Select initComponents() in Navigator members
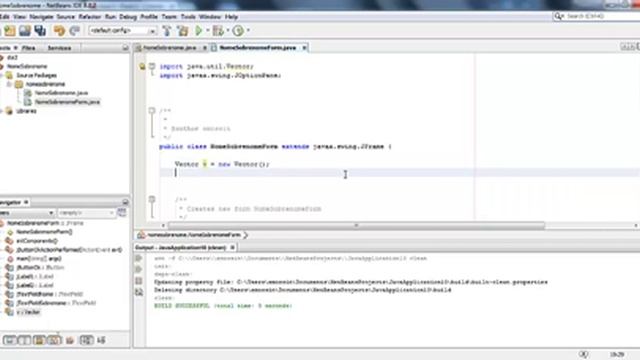640x360 pixels. (x=37, y=241)
